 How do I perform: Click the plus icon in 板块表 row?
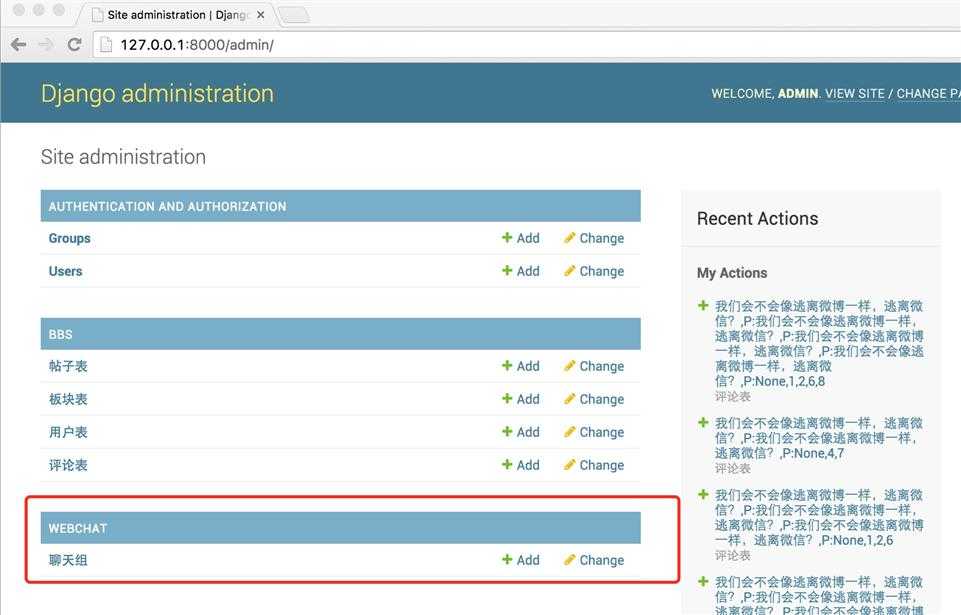507,399
